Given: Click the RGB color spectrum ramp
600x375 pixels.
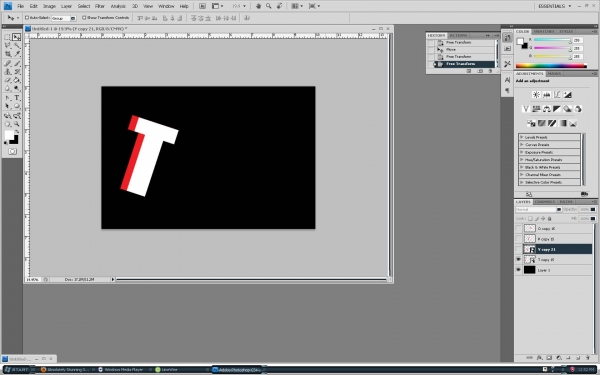Looking at the screenshot, I should [x=551, y=66].
